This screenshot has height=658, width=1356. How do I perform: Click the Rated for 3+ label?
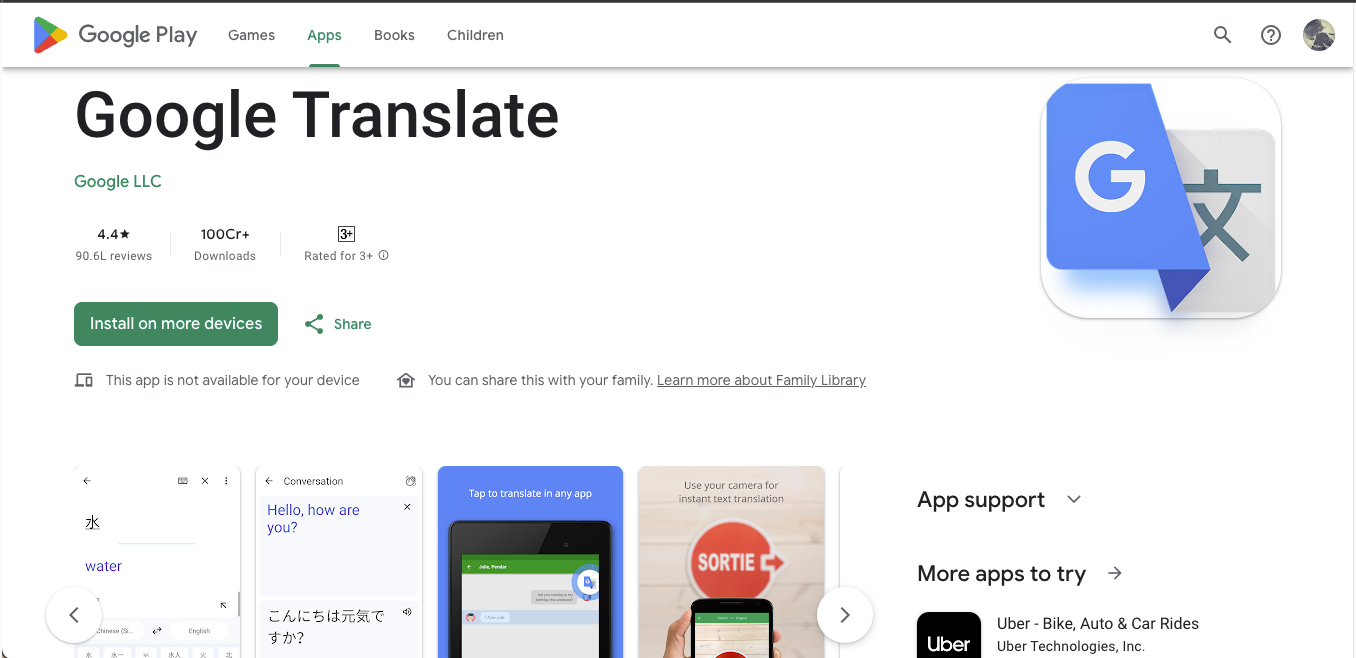click(338, 257)
